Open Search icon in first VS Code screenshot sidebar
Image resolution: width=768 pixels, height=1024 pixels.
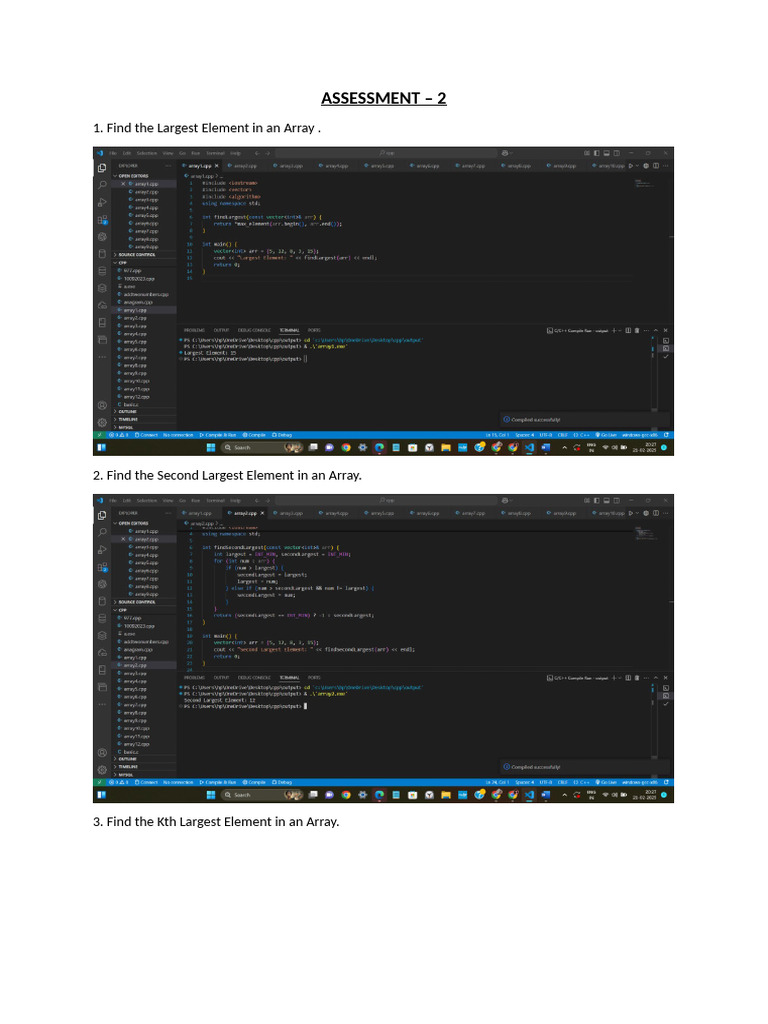click(102, 185)
